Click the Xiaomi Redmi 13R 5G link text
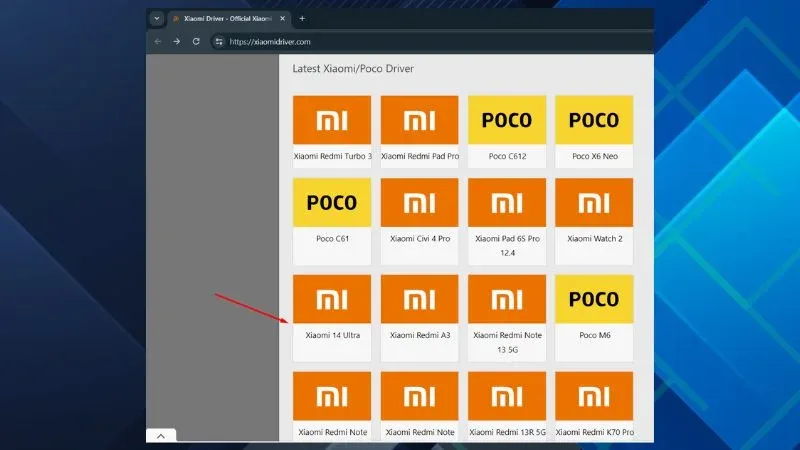The image size is (800, 450). (x=507, y=432)
